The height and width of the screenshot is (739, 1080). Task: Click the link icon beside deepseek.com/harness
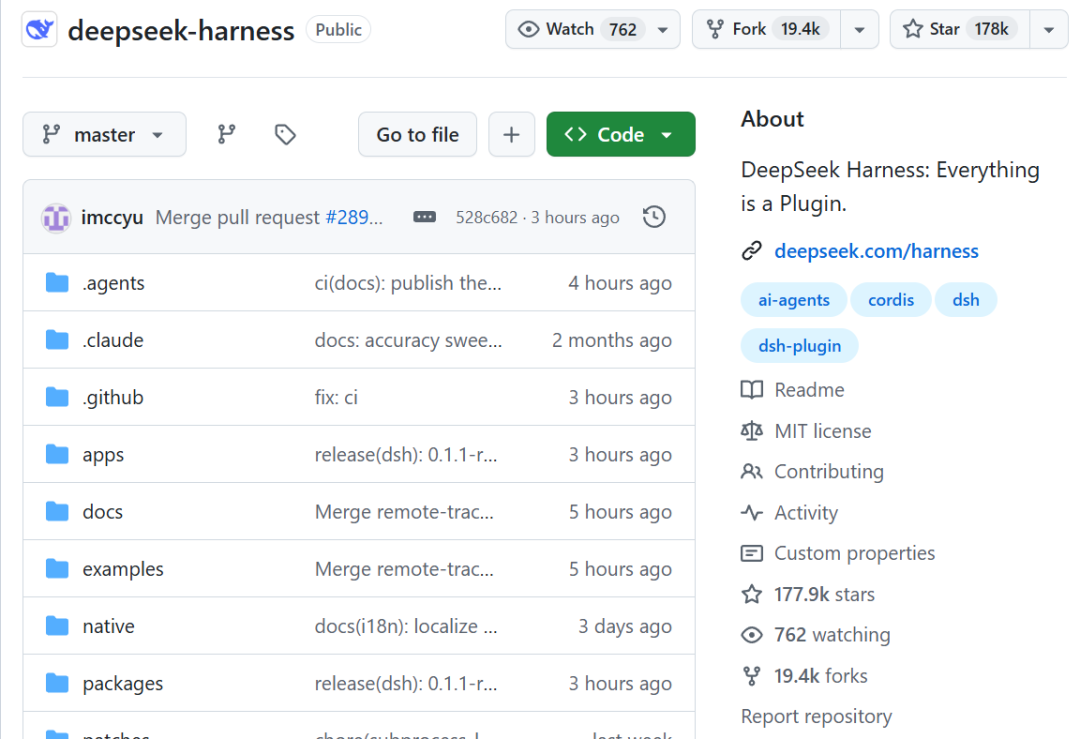pyautogui.click(x=751, y=251)
